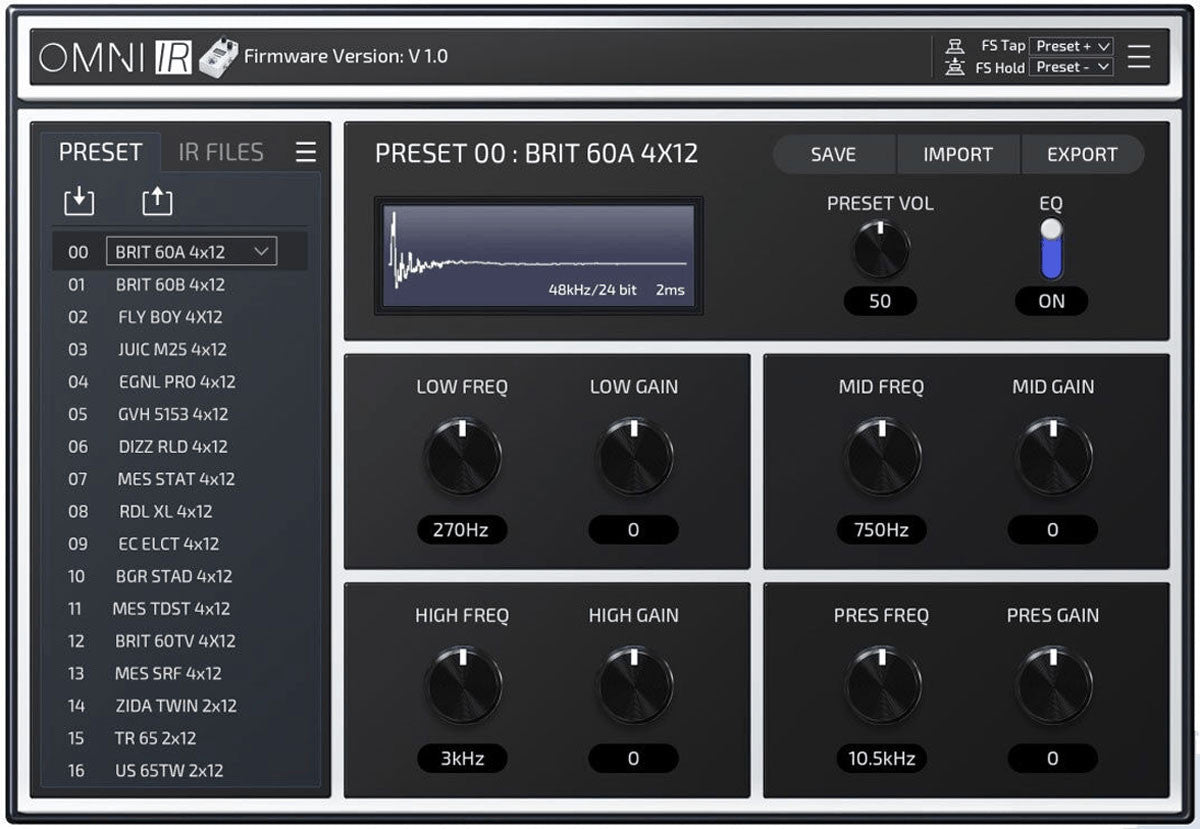Select preset 10 BGR STAD 4x12
The image size is (1200, 829).
click(x=180, y=576)
